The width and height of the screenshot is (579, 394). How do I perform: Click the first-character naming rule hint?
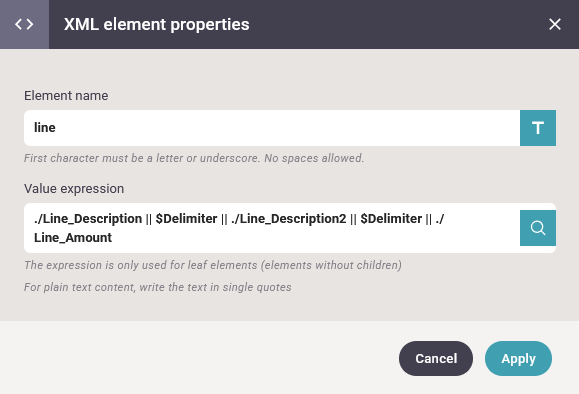[194, 158]
